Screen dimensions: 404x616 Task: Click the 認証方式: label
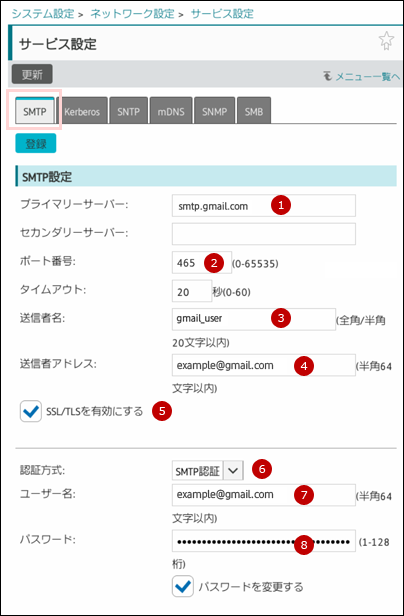tap(43, 469)
